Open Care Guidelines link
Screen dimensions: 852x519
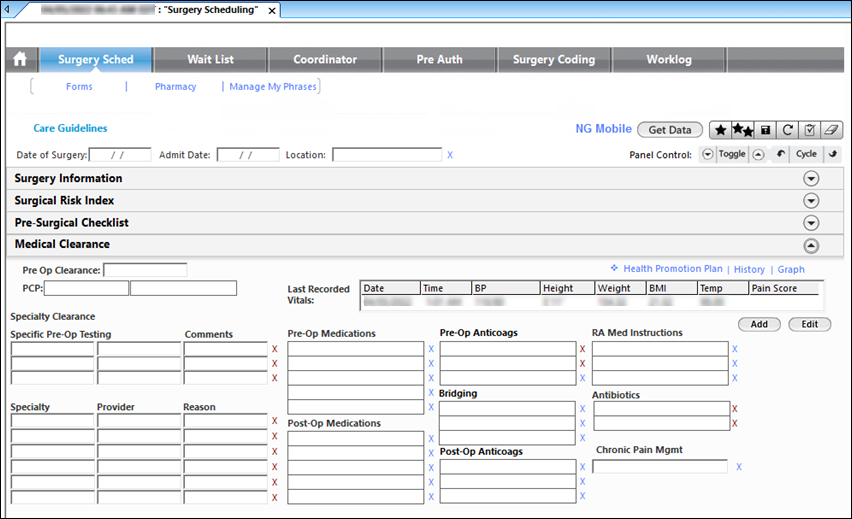(70, 128)
